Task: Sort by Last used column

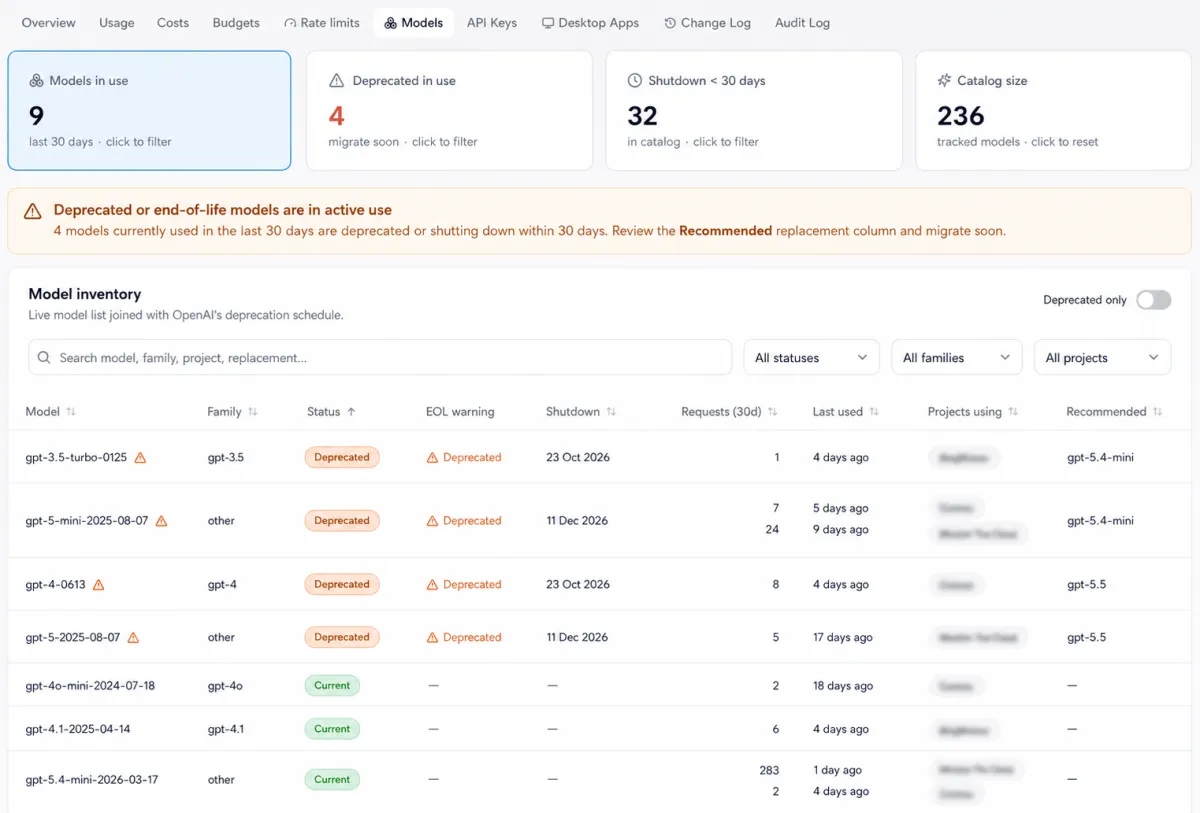Action: click(x=845, y=412)
